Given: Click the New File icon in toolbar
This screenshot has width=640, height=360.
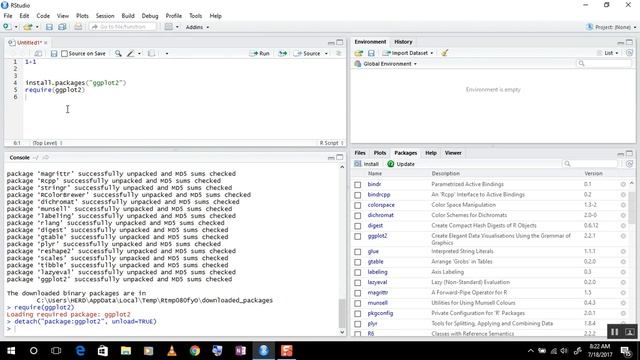Looking at the screenshot, I should click(7, 27).
